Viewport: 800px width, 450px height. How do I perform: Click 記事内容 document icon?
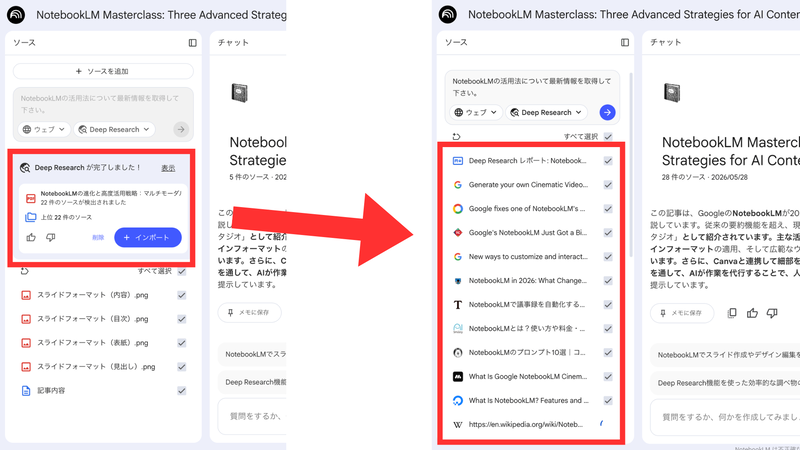click(x=26, y=391)
